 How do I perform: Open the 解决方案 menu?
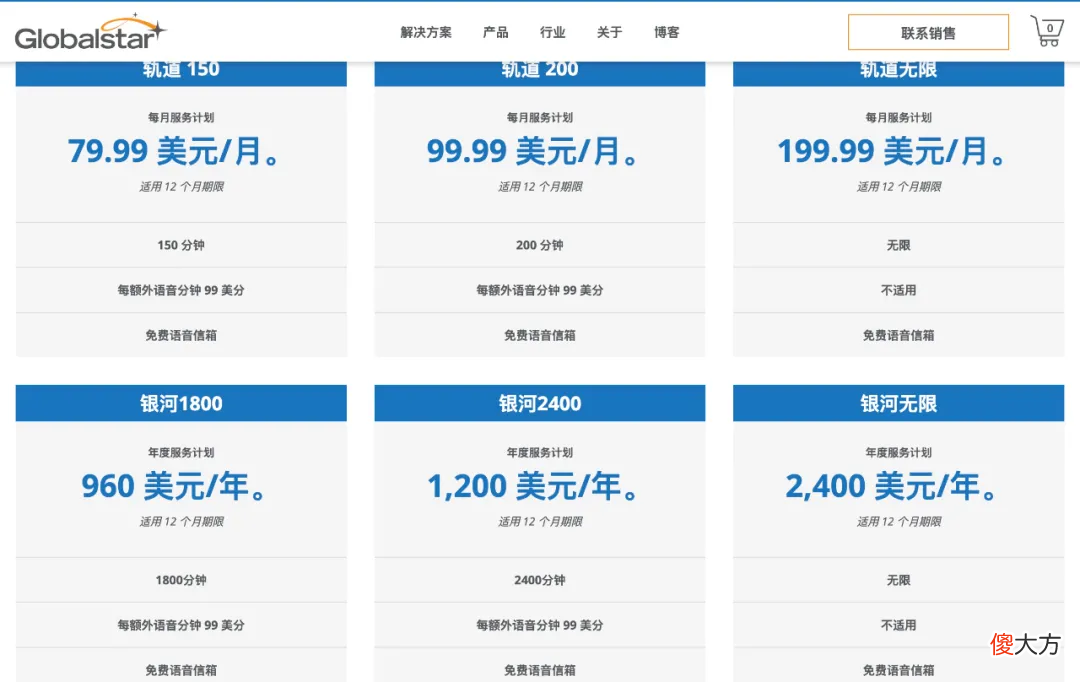tap(426, 32)
